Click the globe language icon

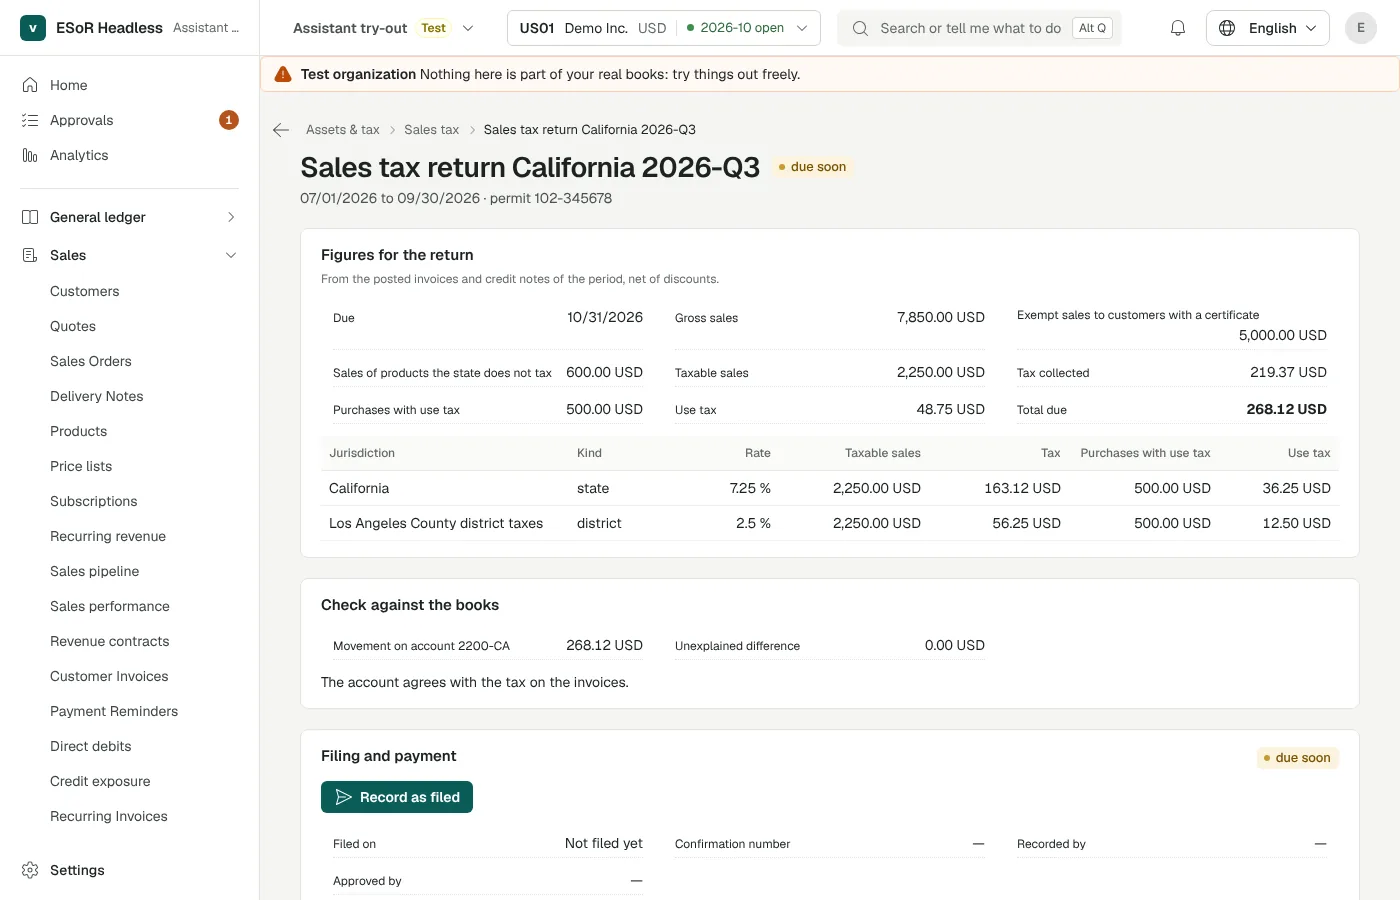[x=1227, y=28]
